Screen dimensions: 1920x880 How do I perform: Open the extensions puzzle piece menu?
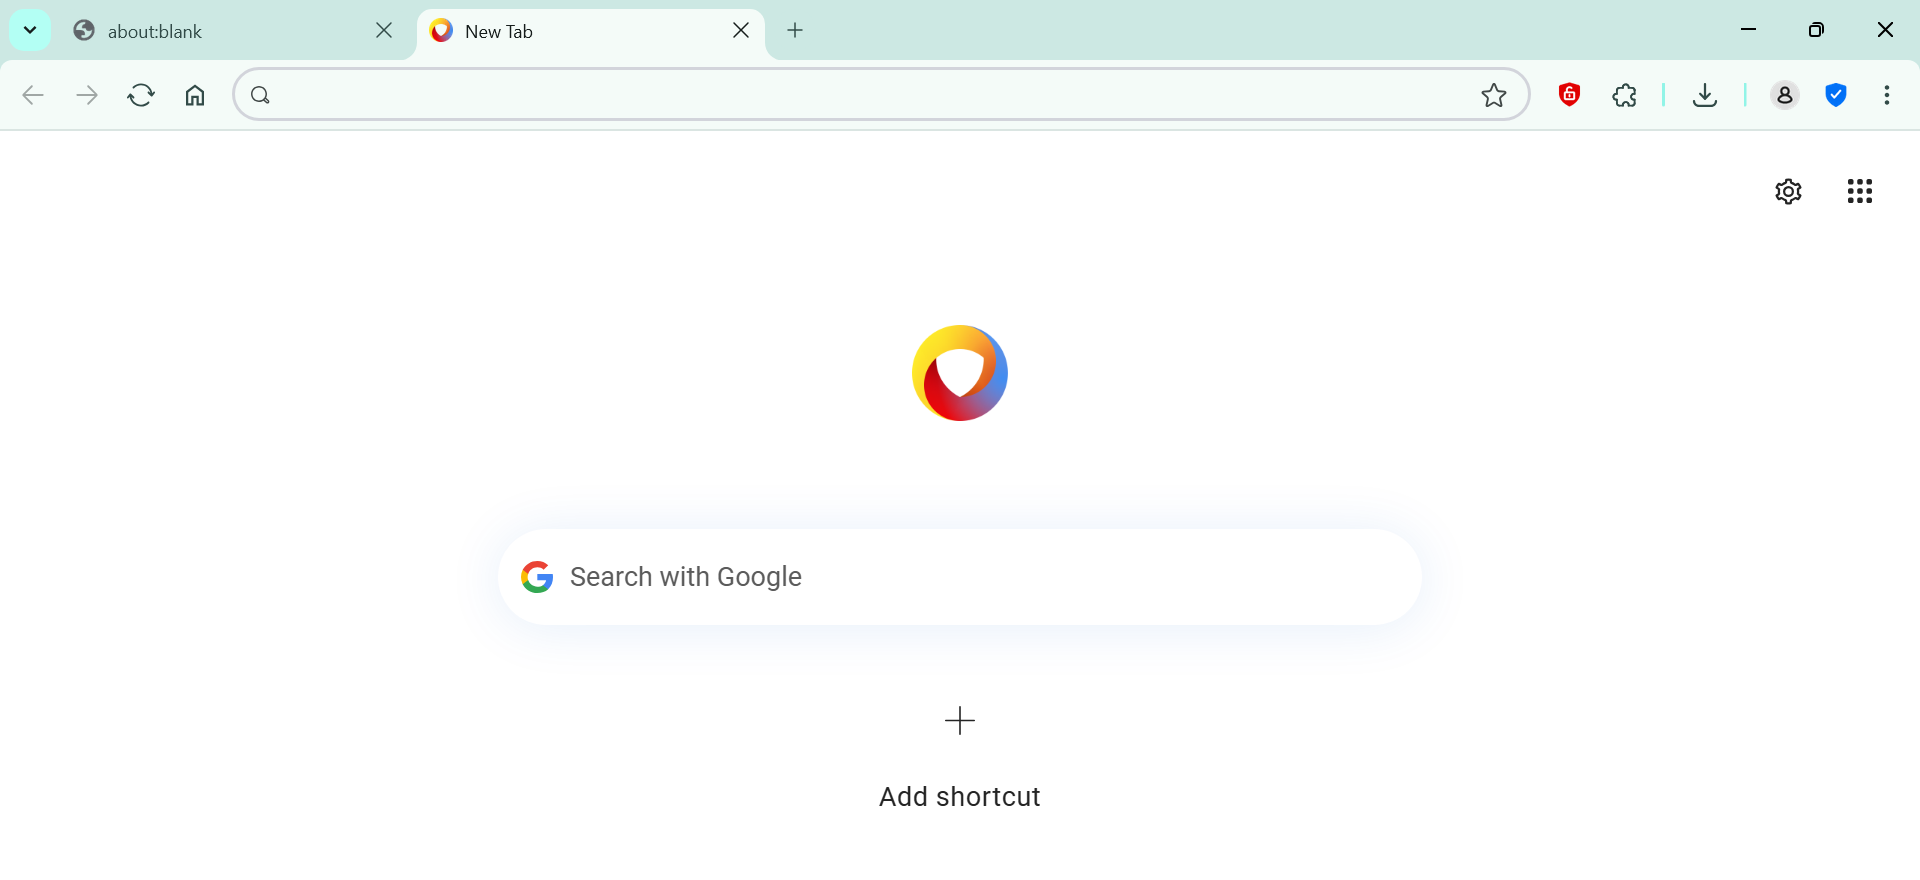tap(1625, 95)
